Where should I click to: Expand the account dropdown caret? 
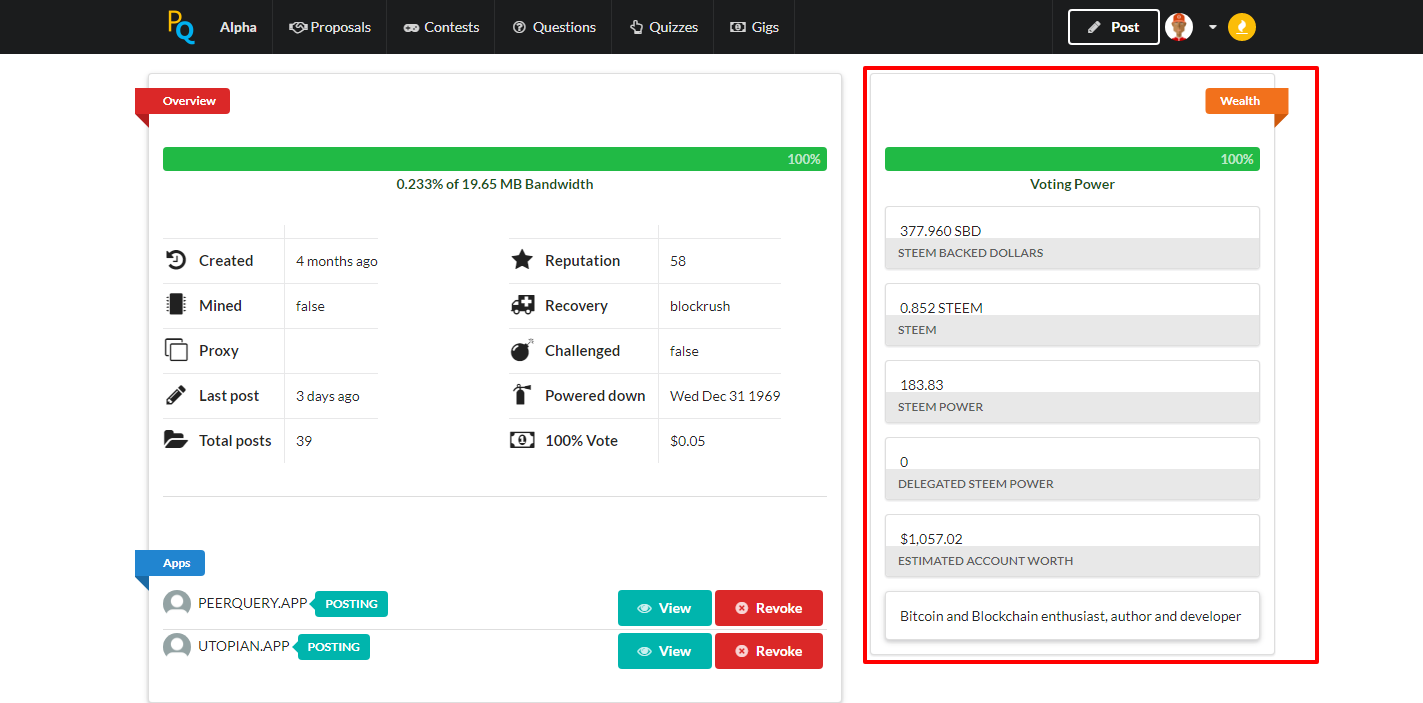coord(1212,27)
